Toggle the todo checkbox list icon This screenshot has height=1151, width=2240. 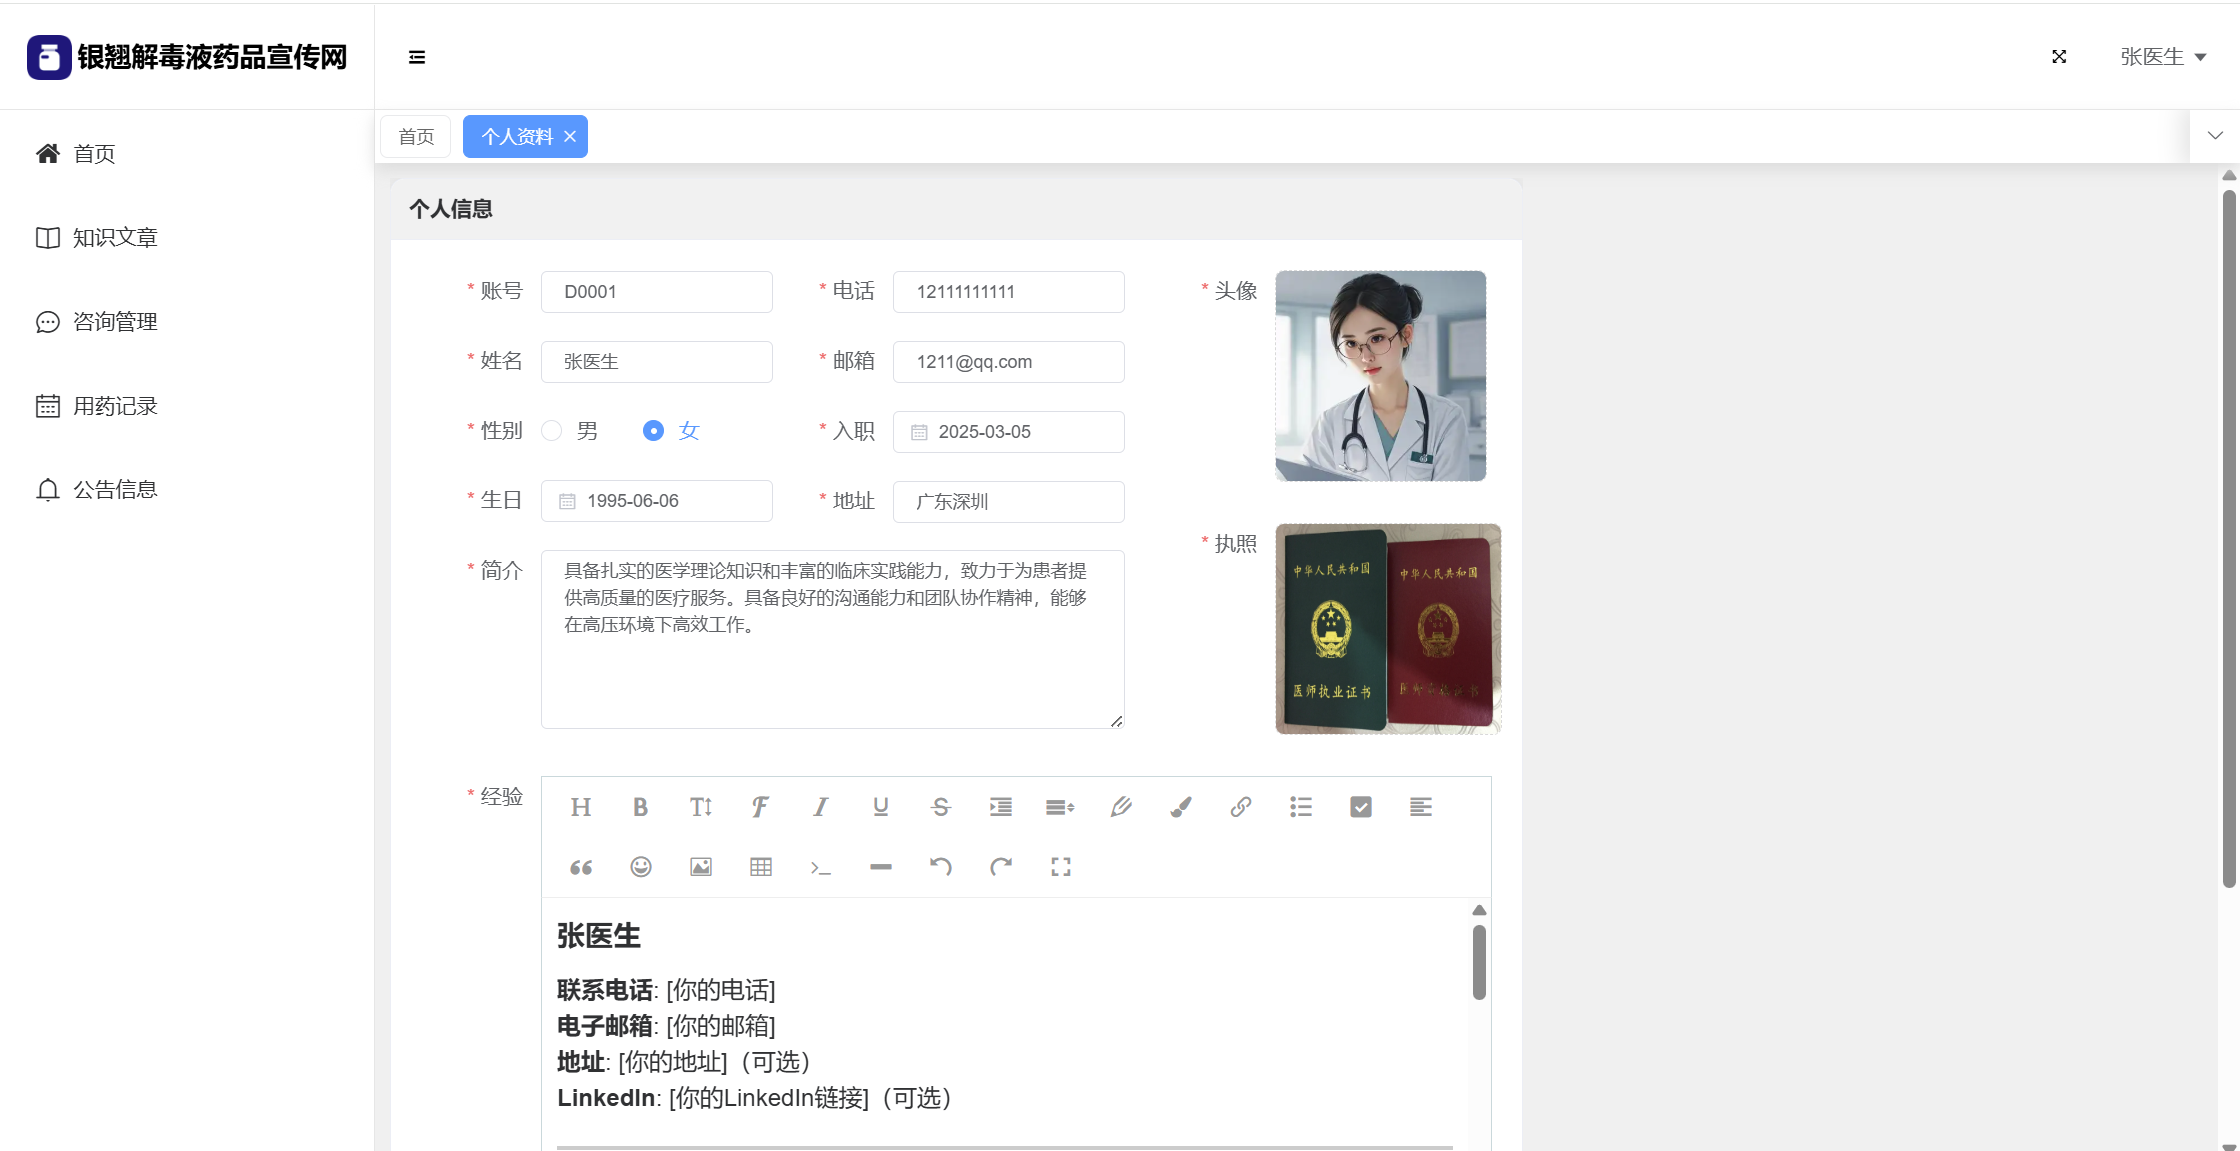1360,807
